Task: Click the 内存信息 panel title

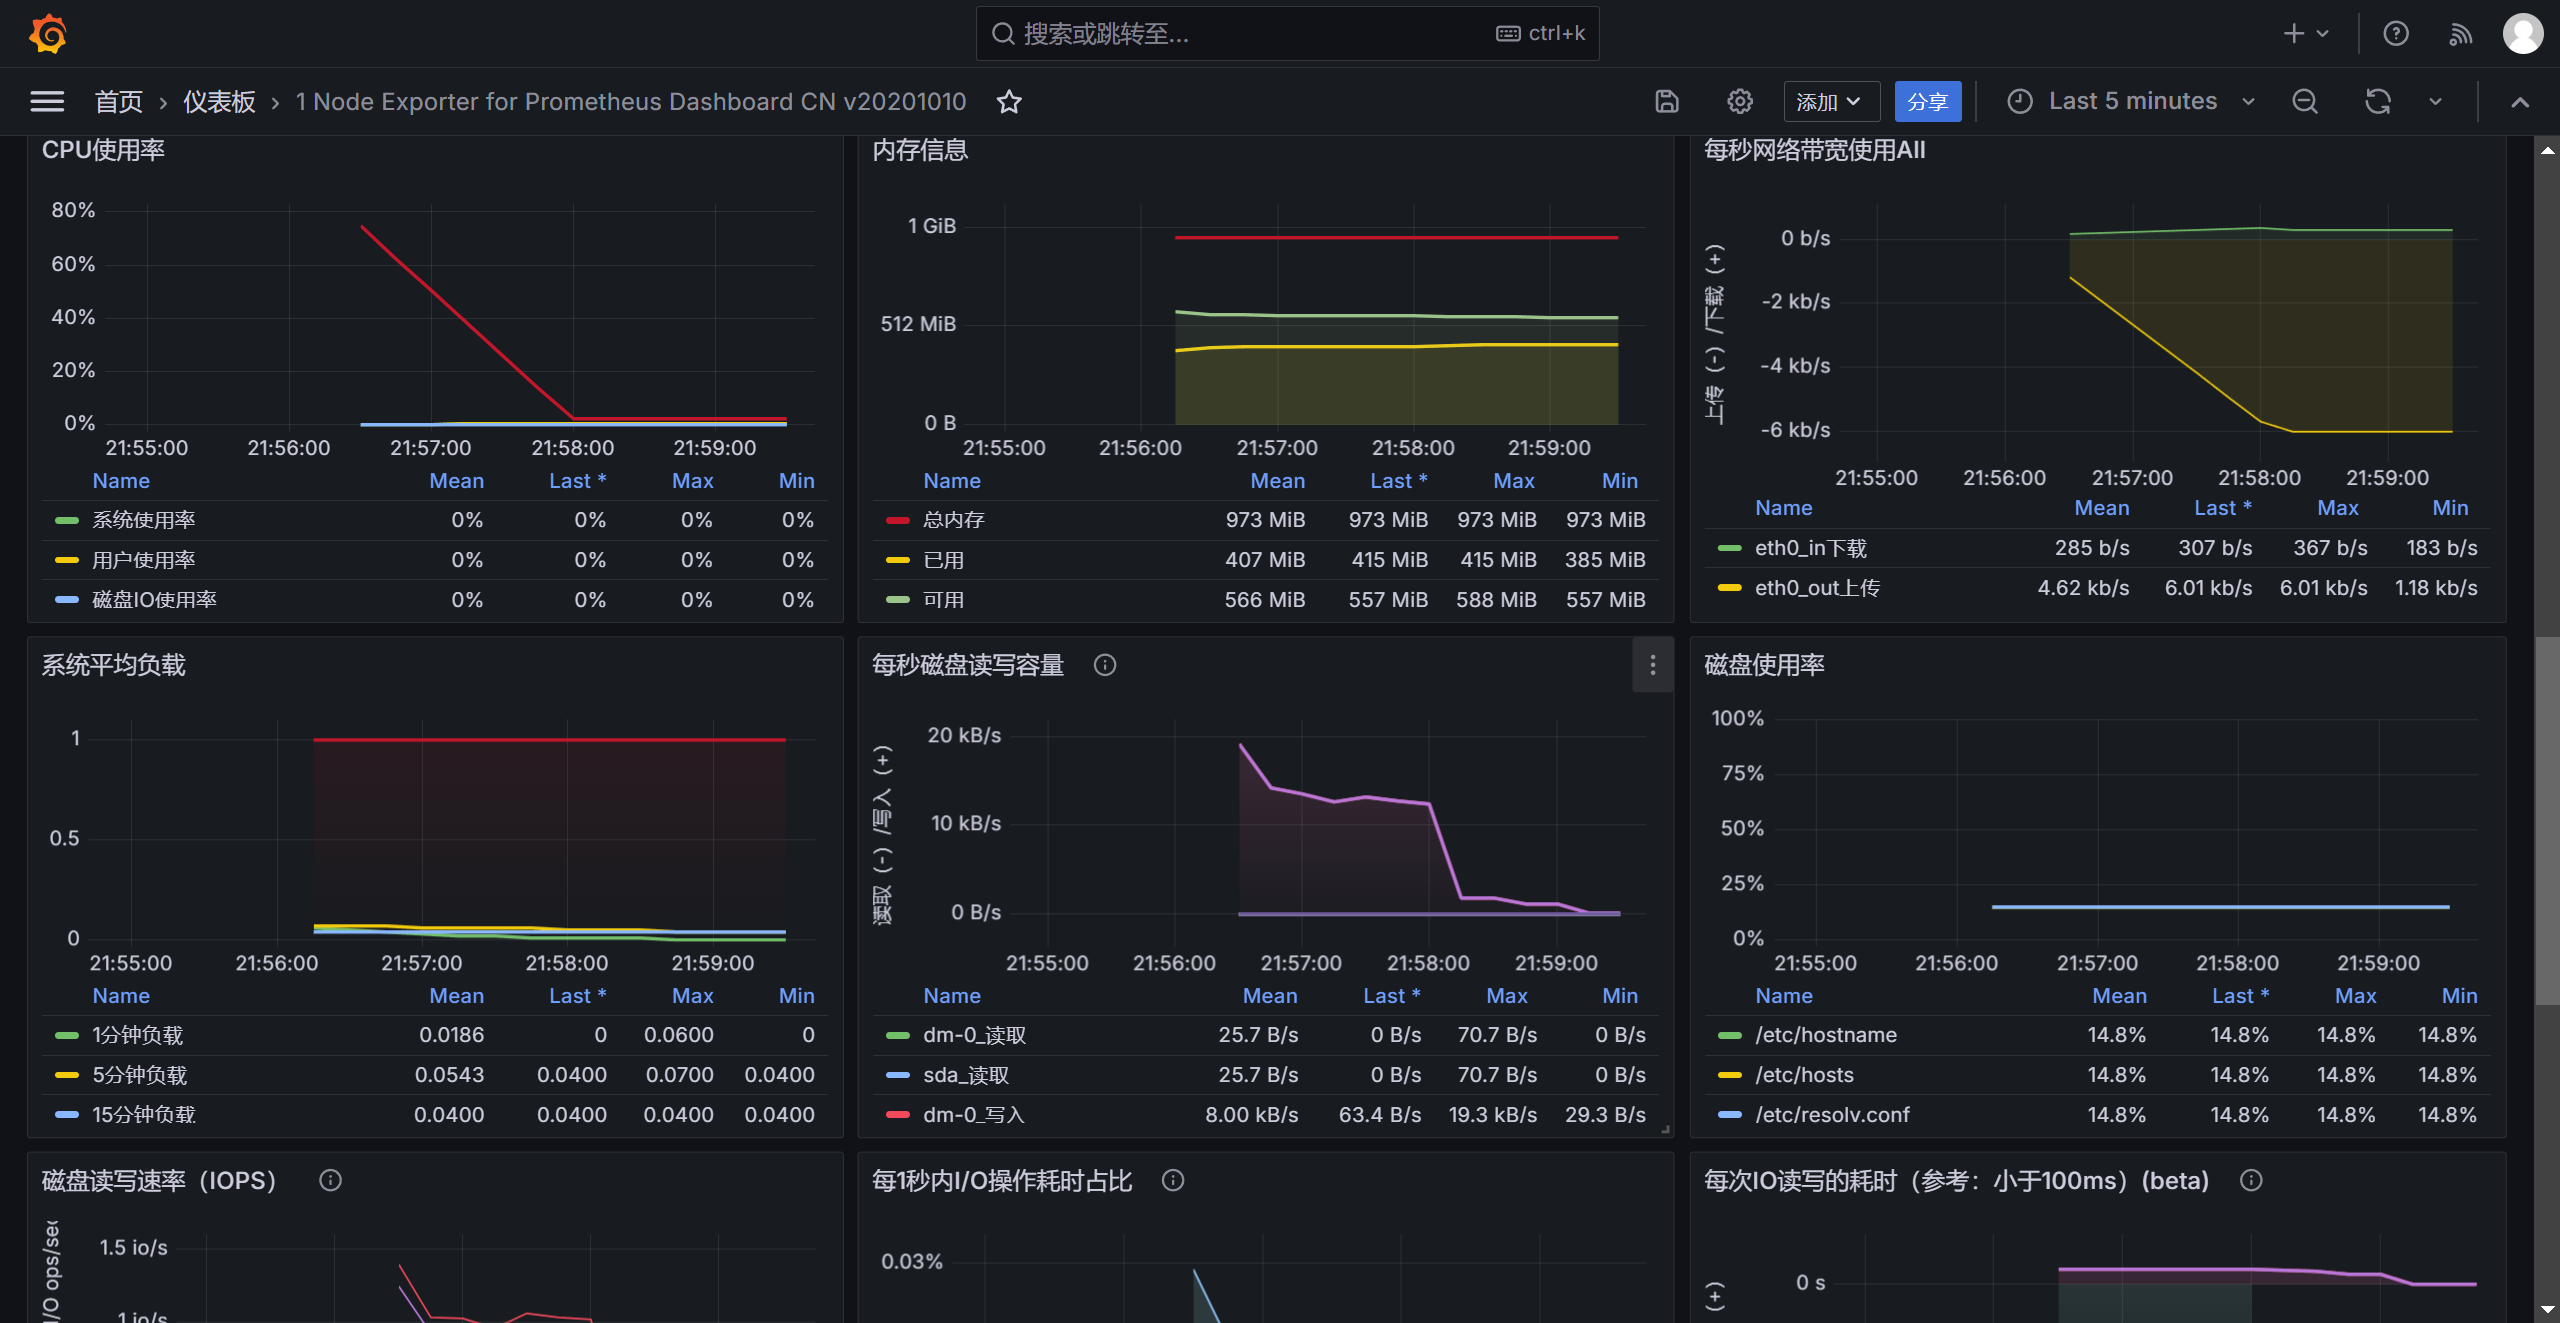Action: pos(920,150)
